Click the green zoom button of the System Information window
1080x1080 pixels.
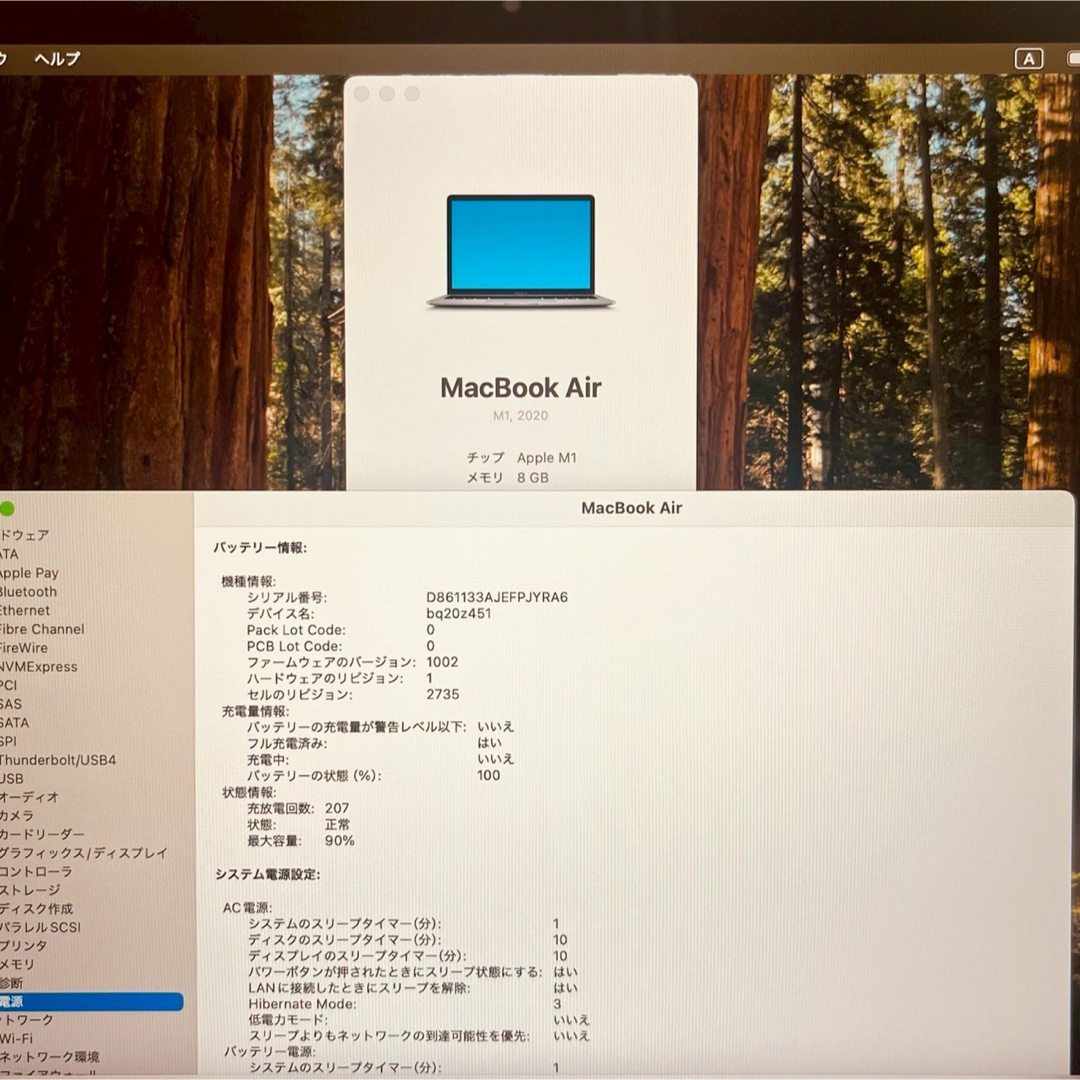[x=7, y=509]
